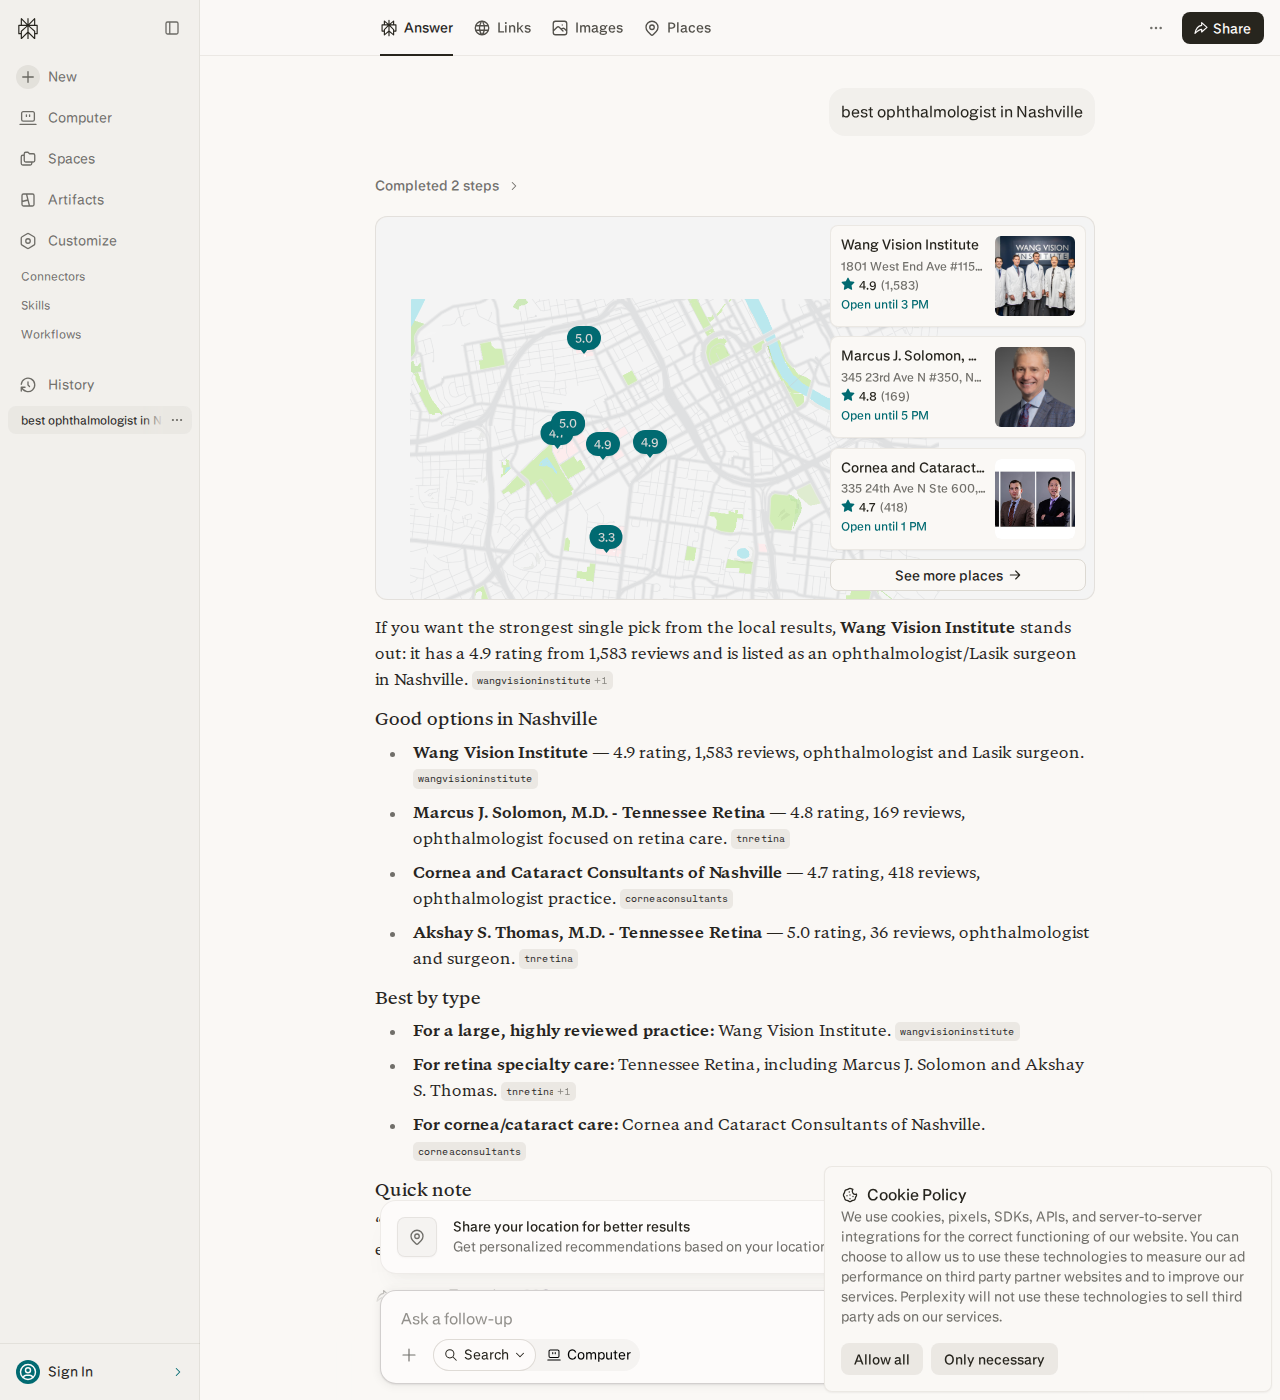Switch to the Links tab
The width and height of the screenshot is (1280, 1400).
click(x=502, y=28)
